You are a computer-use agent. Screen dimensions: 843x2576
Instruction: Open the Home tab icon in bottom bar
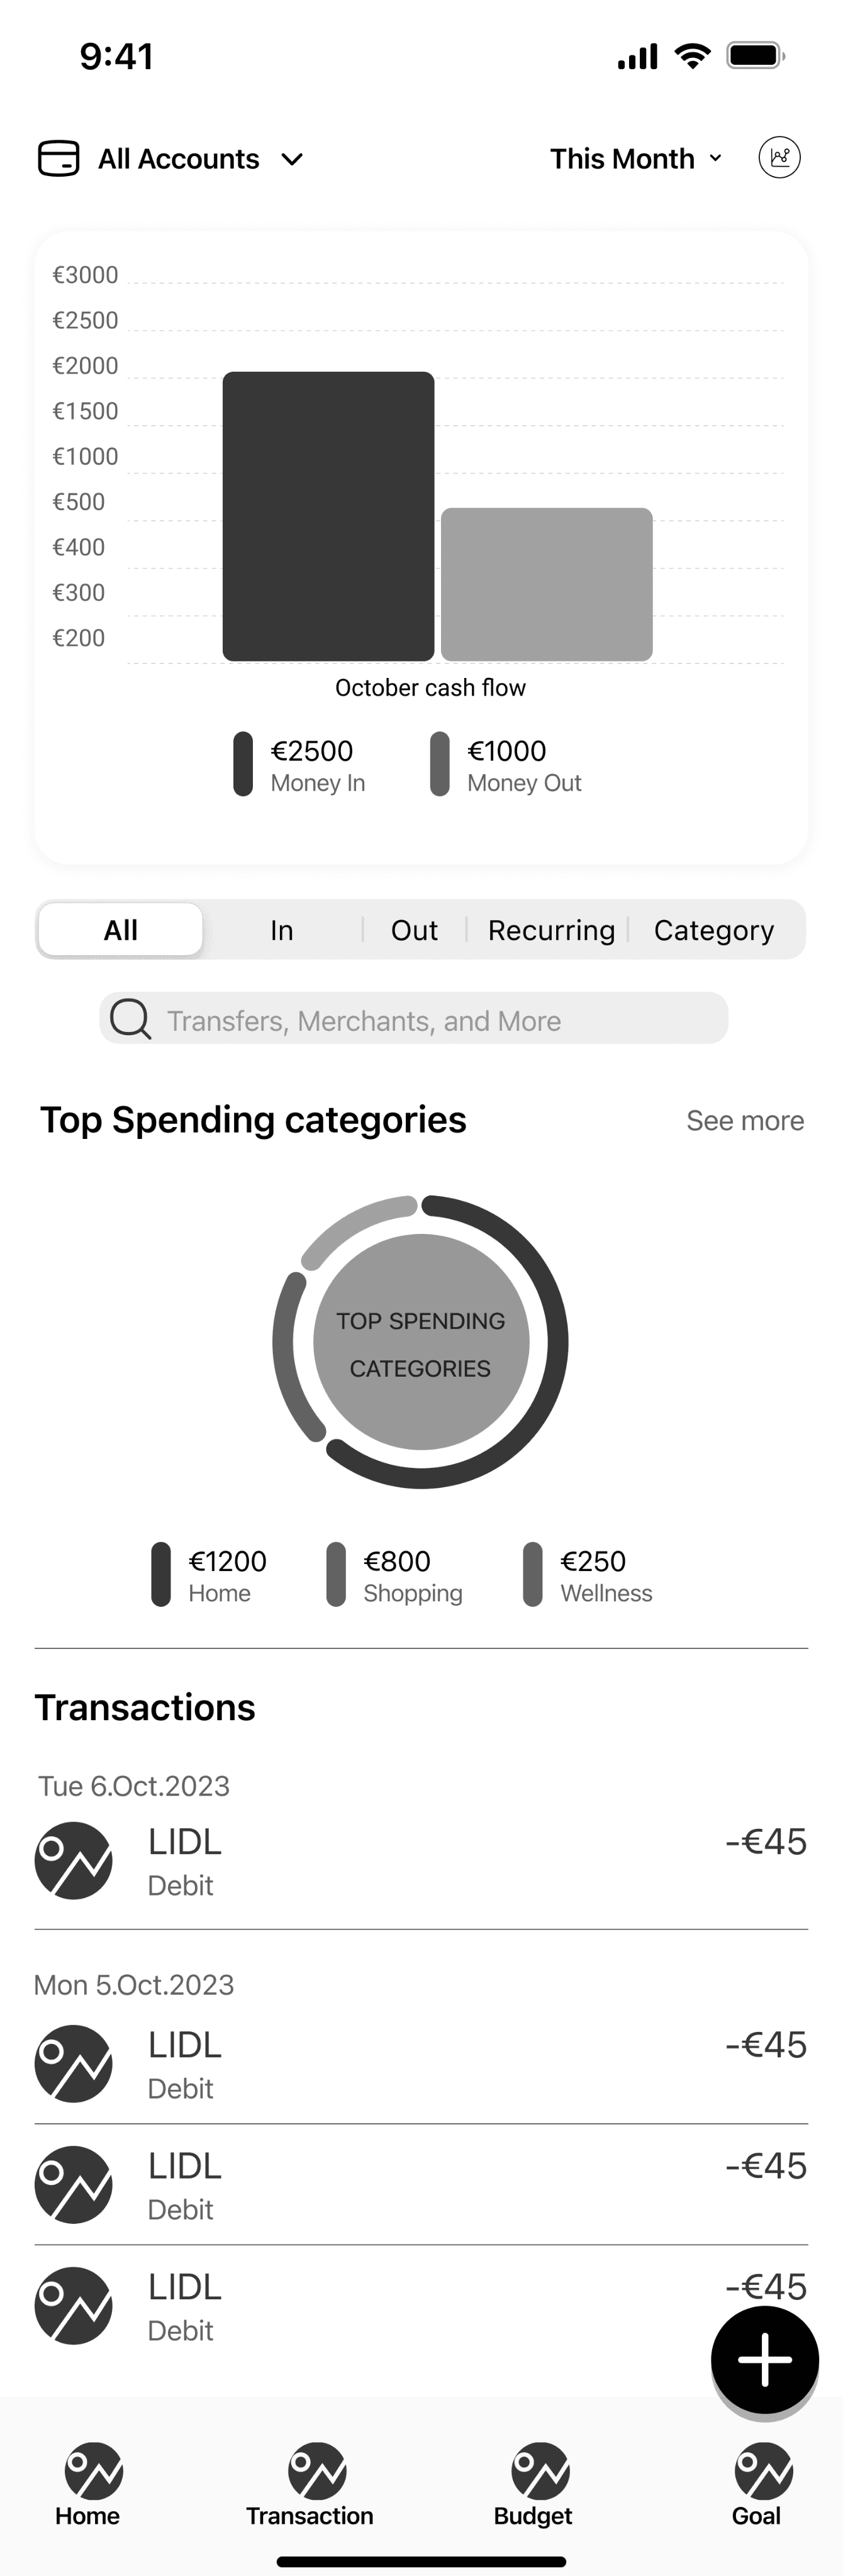click(x=93, y=2471)
